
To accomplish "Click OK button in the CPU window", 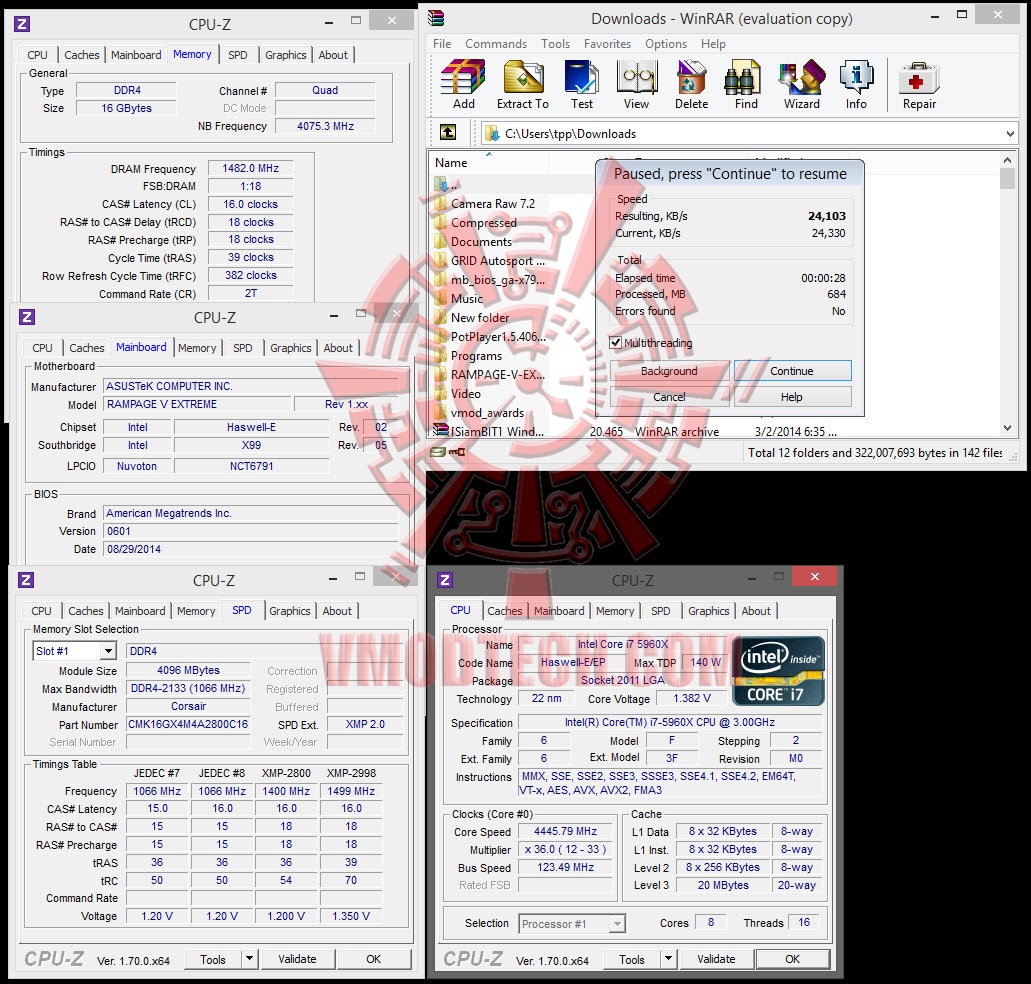I will 792,959.
